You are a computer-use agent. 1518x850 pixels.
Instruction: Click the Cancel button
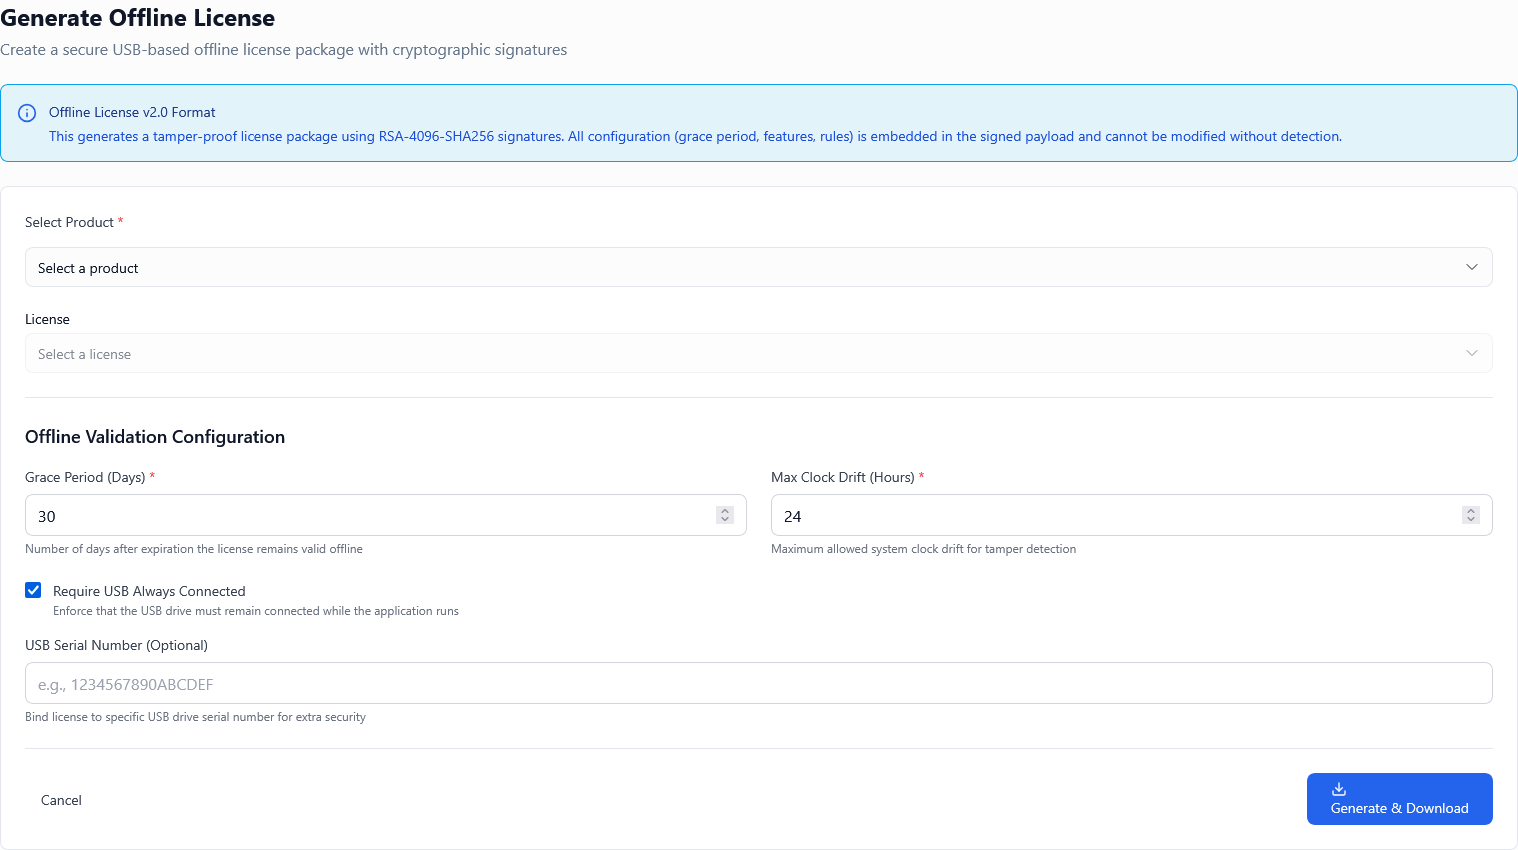61,800
